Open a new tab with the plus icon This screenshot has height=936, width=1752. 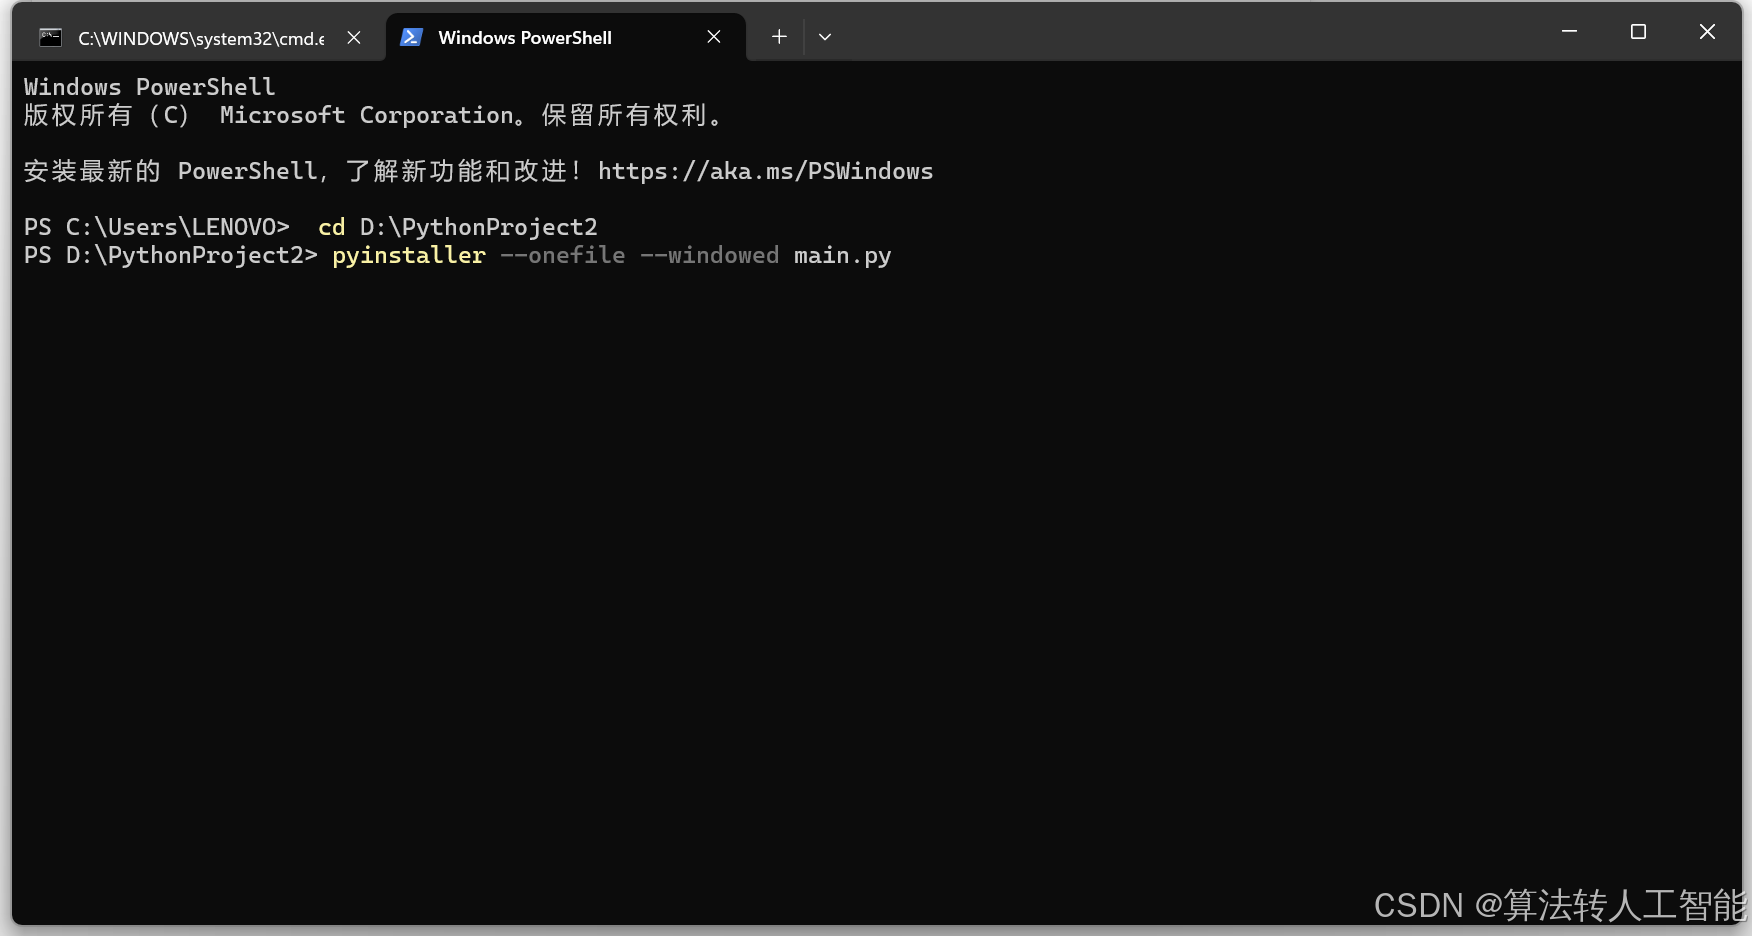[778, 37]
